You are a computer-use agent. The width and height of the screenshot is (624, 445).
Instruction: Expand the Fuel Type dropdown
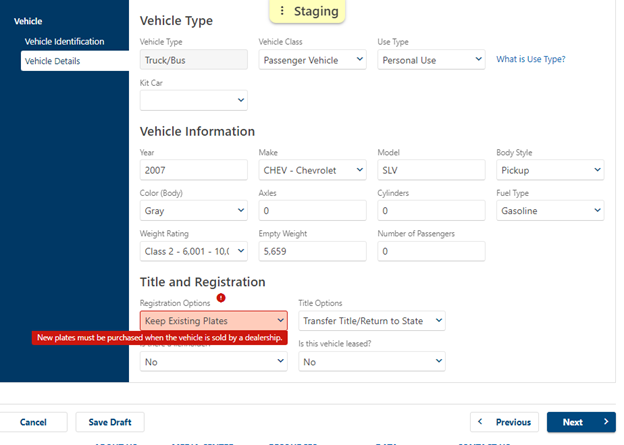[550, 211]
